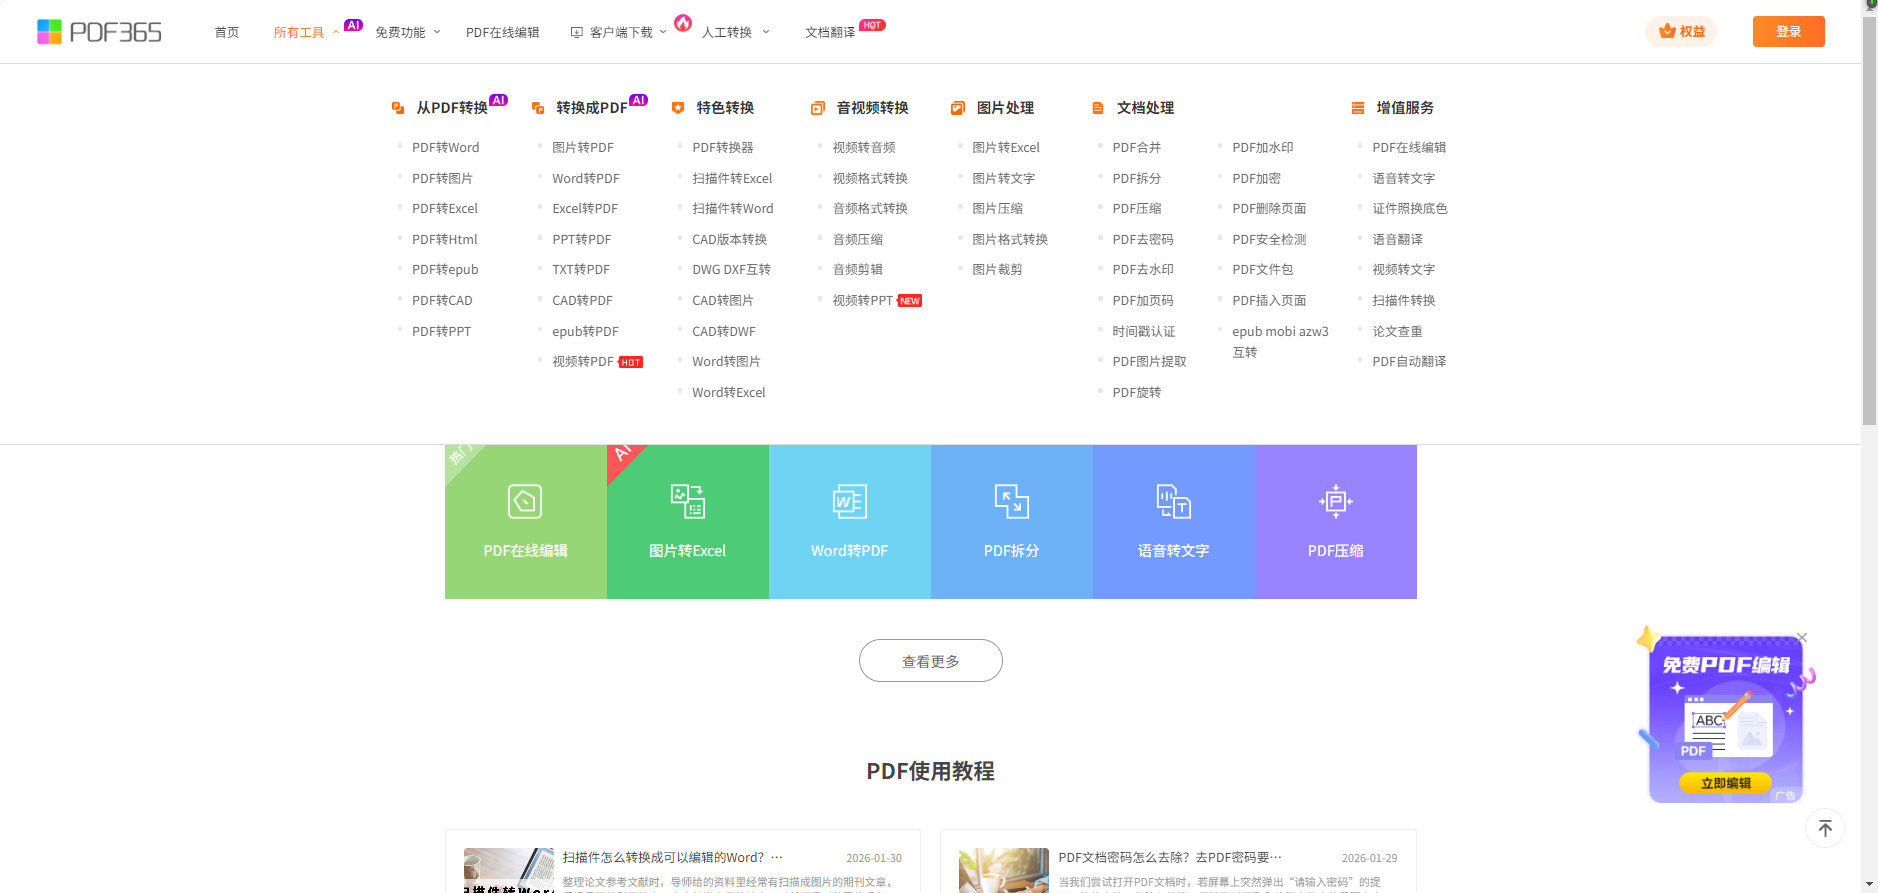The image size is (1878, 893).
Task: Expand the 客户端下载 dropdown
Action: pyautogui.click(x=620, y=33)
